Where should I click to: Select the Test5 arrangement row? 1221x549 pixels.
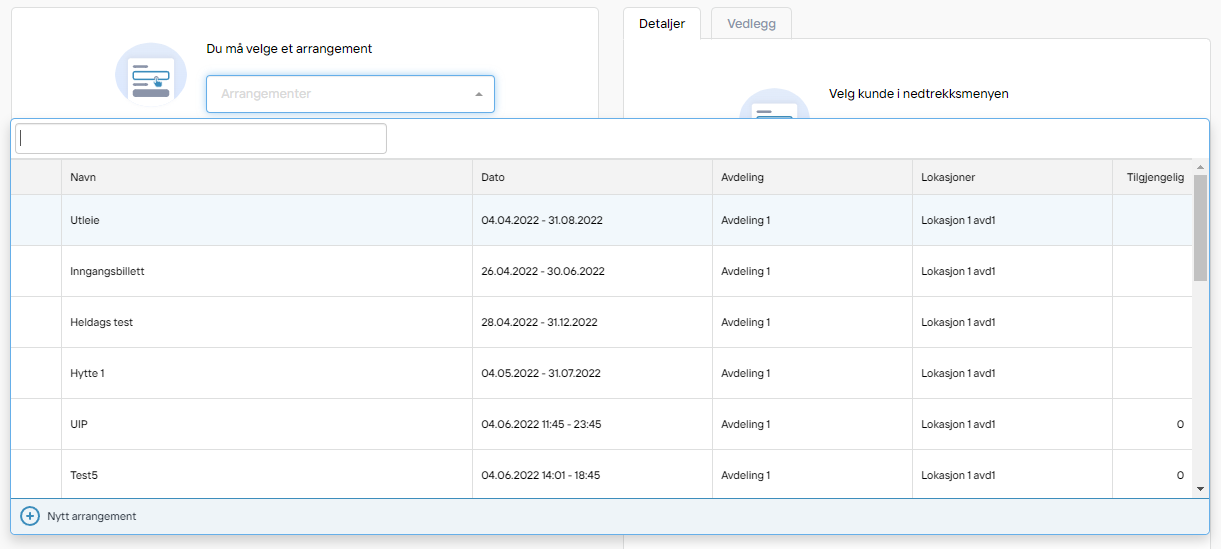point(602,475)
